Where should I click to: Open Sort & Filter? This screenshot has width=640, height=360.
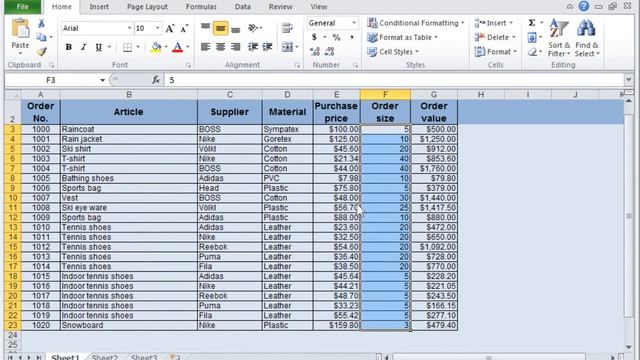coord(559,38)
